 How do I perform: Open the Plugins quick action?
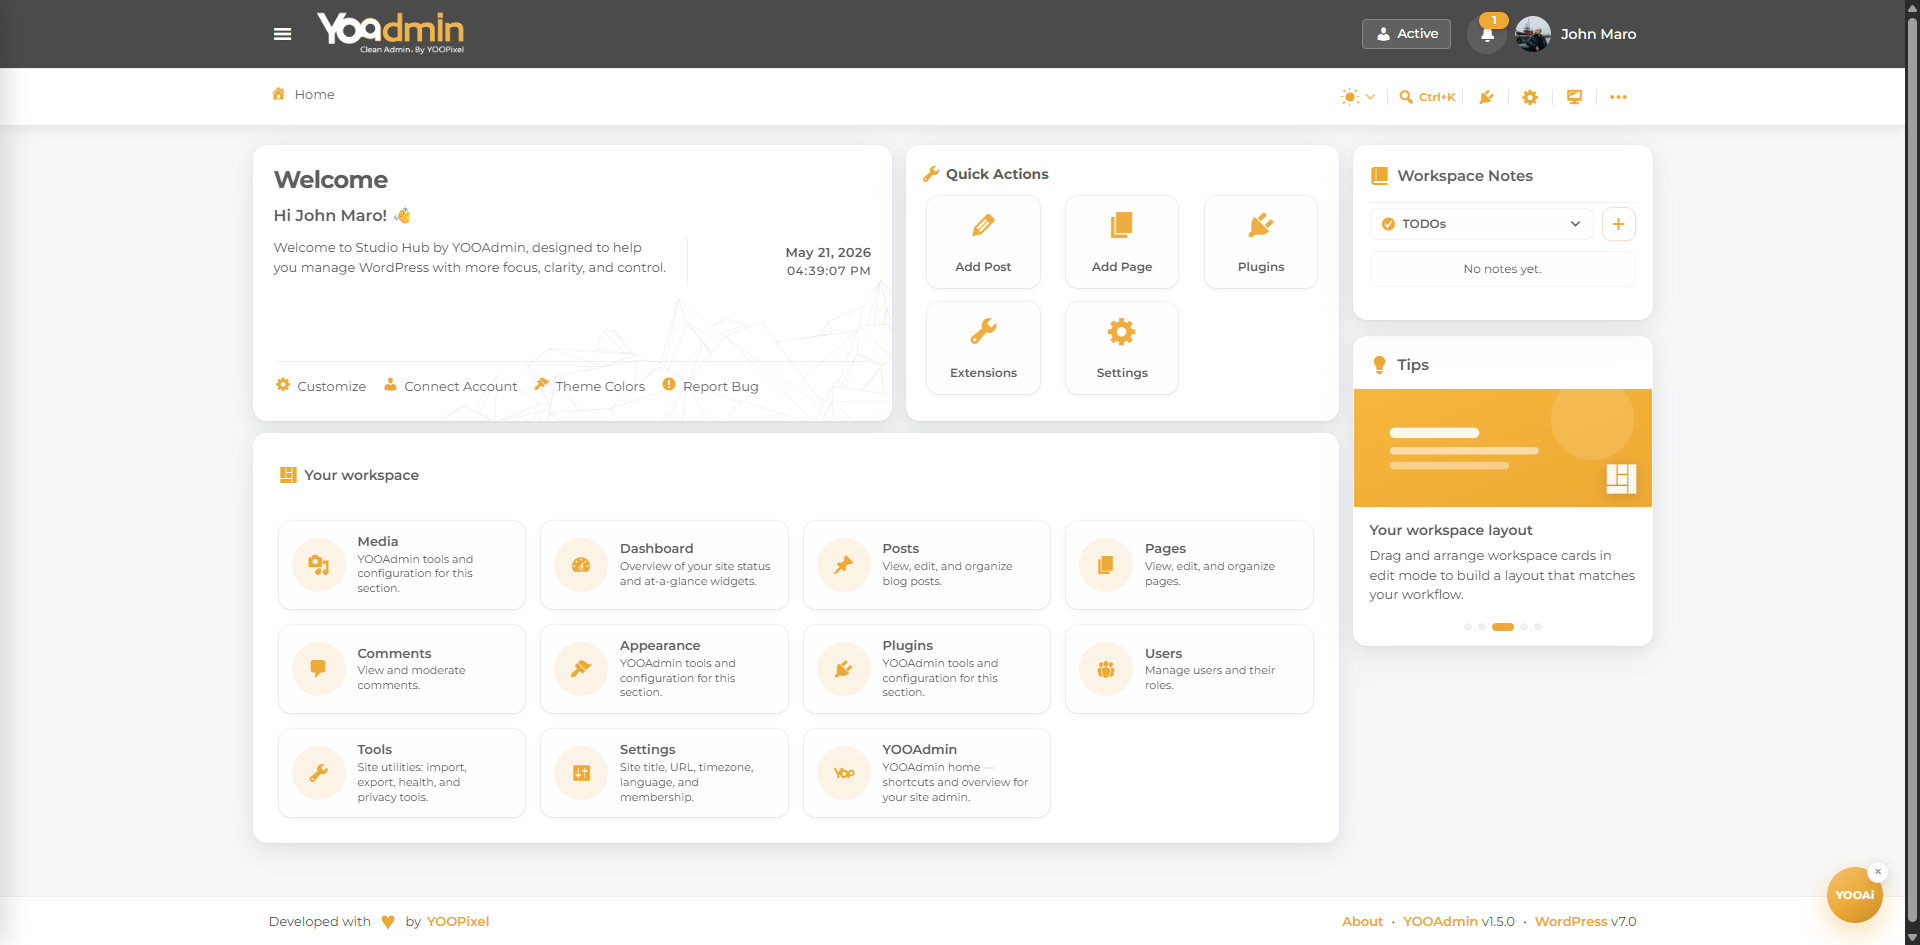click(x=1261, y=242)
